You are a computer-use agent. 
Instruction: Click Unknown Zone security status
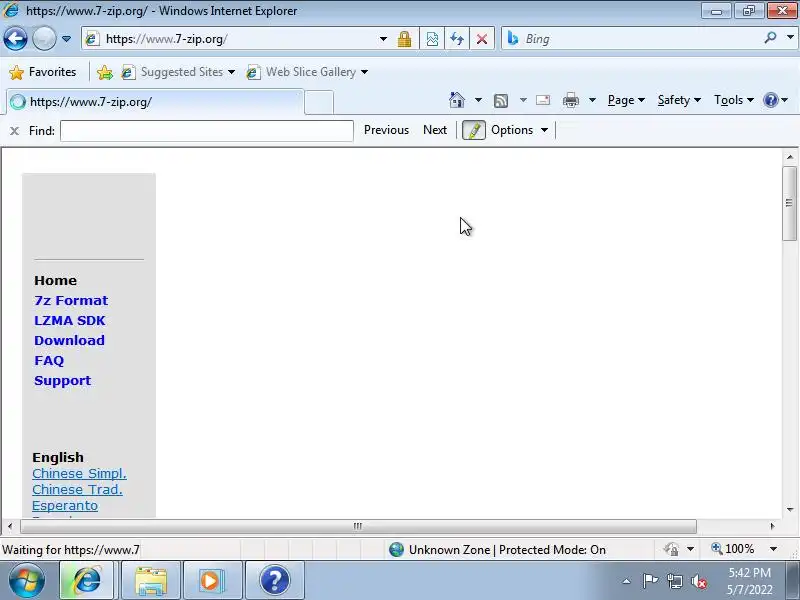[497, 549]
